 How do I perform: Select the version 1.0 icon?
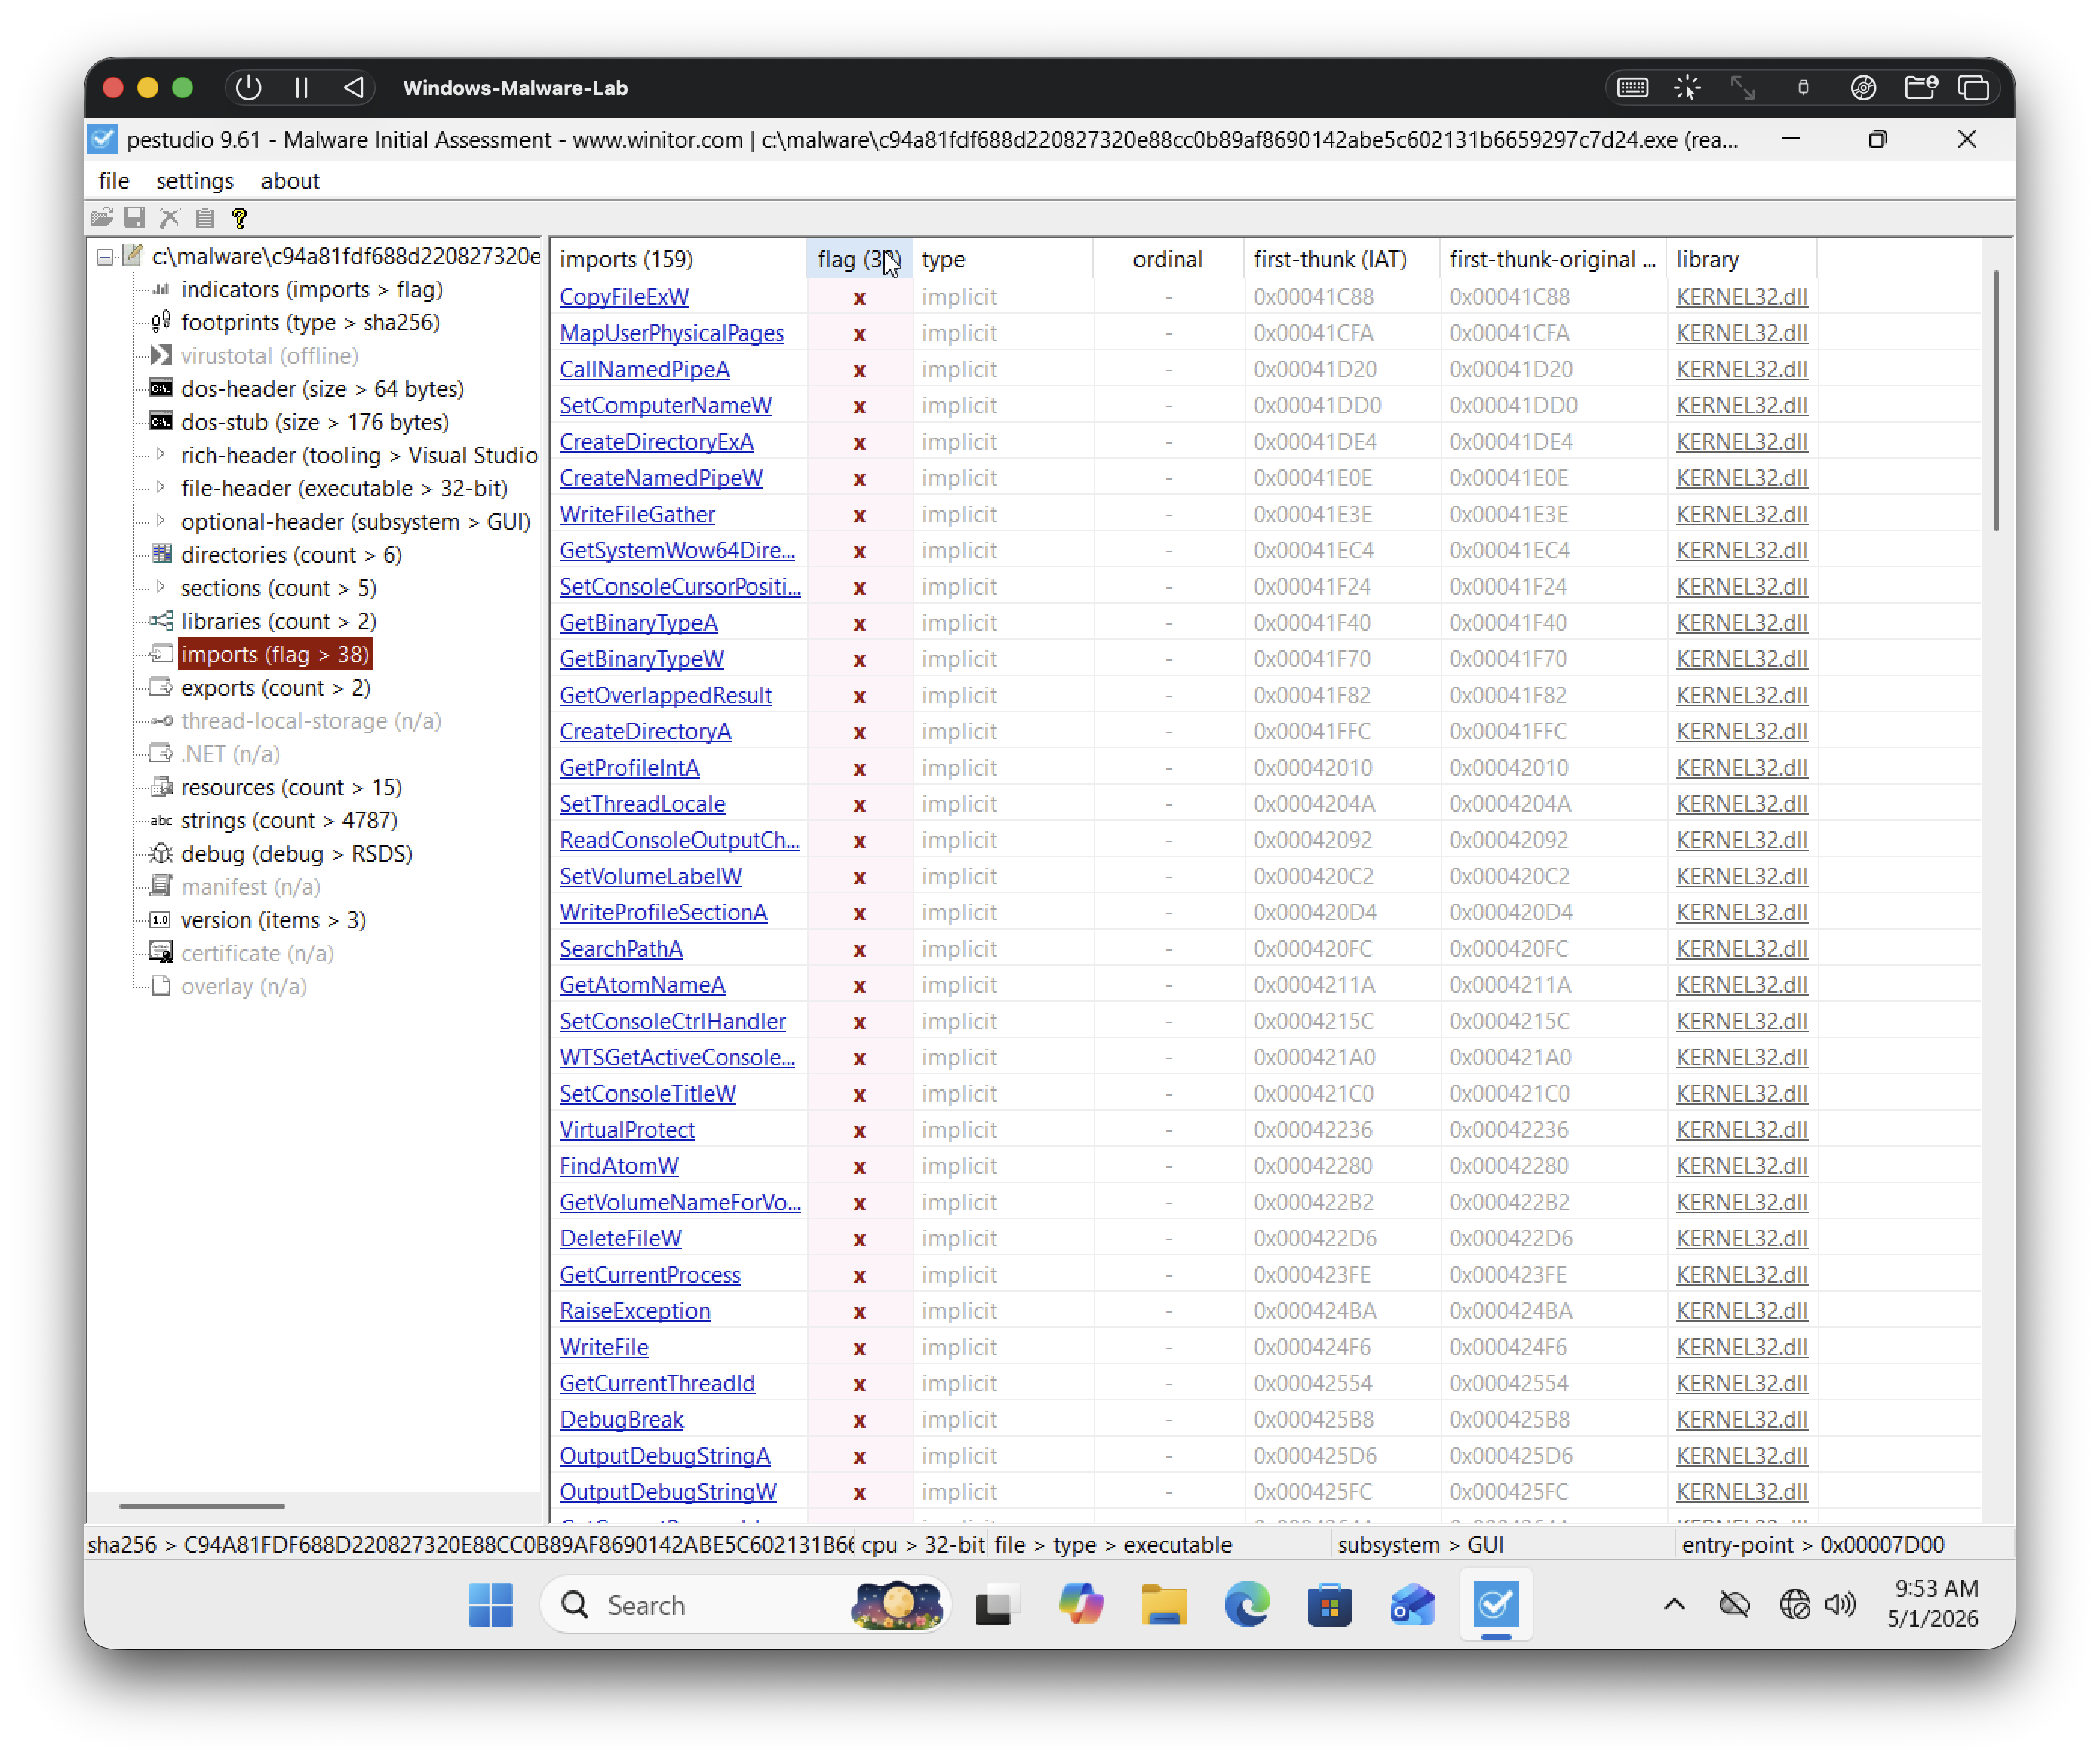(x=161, y=920)
